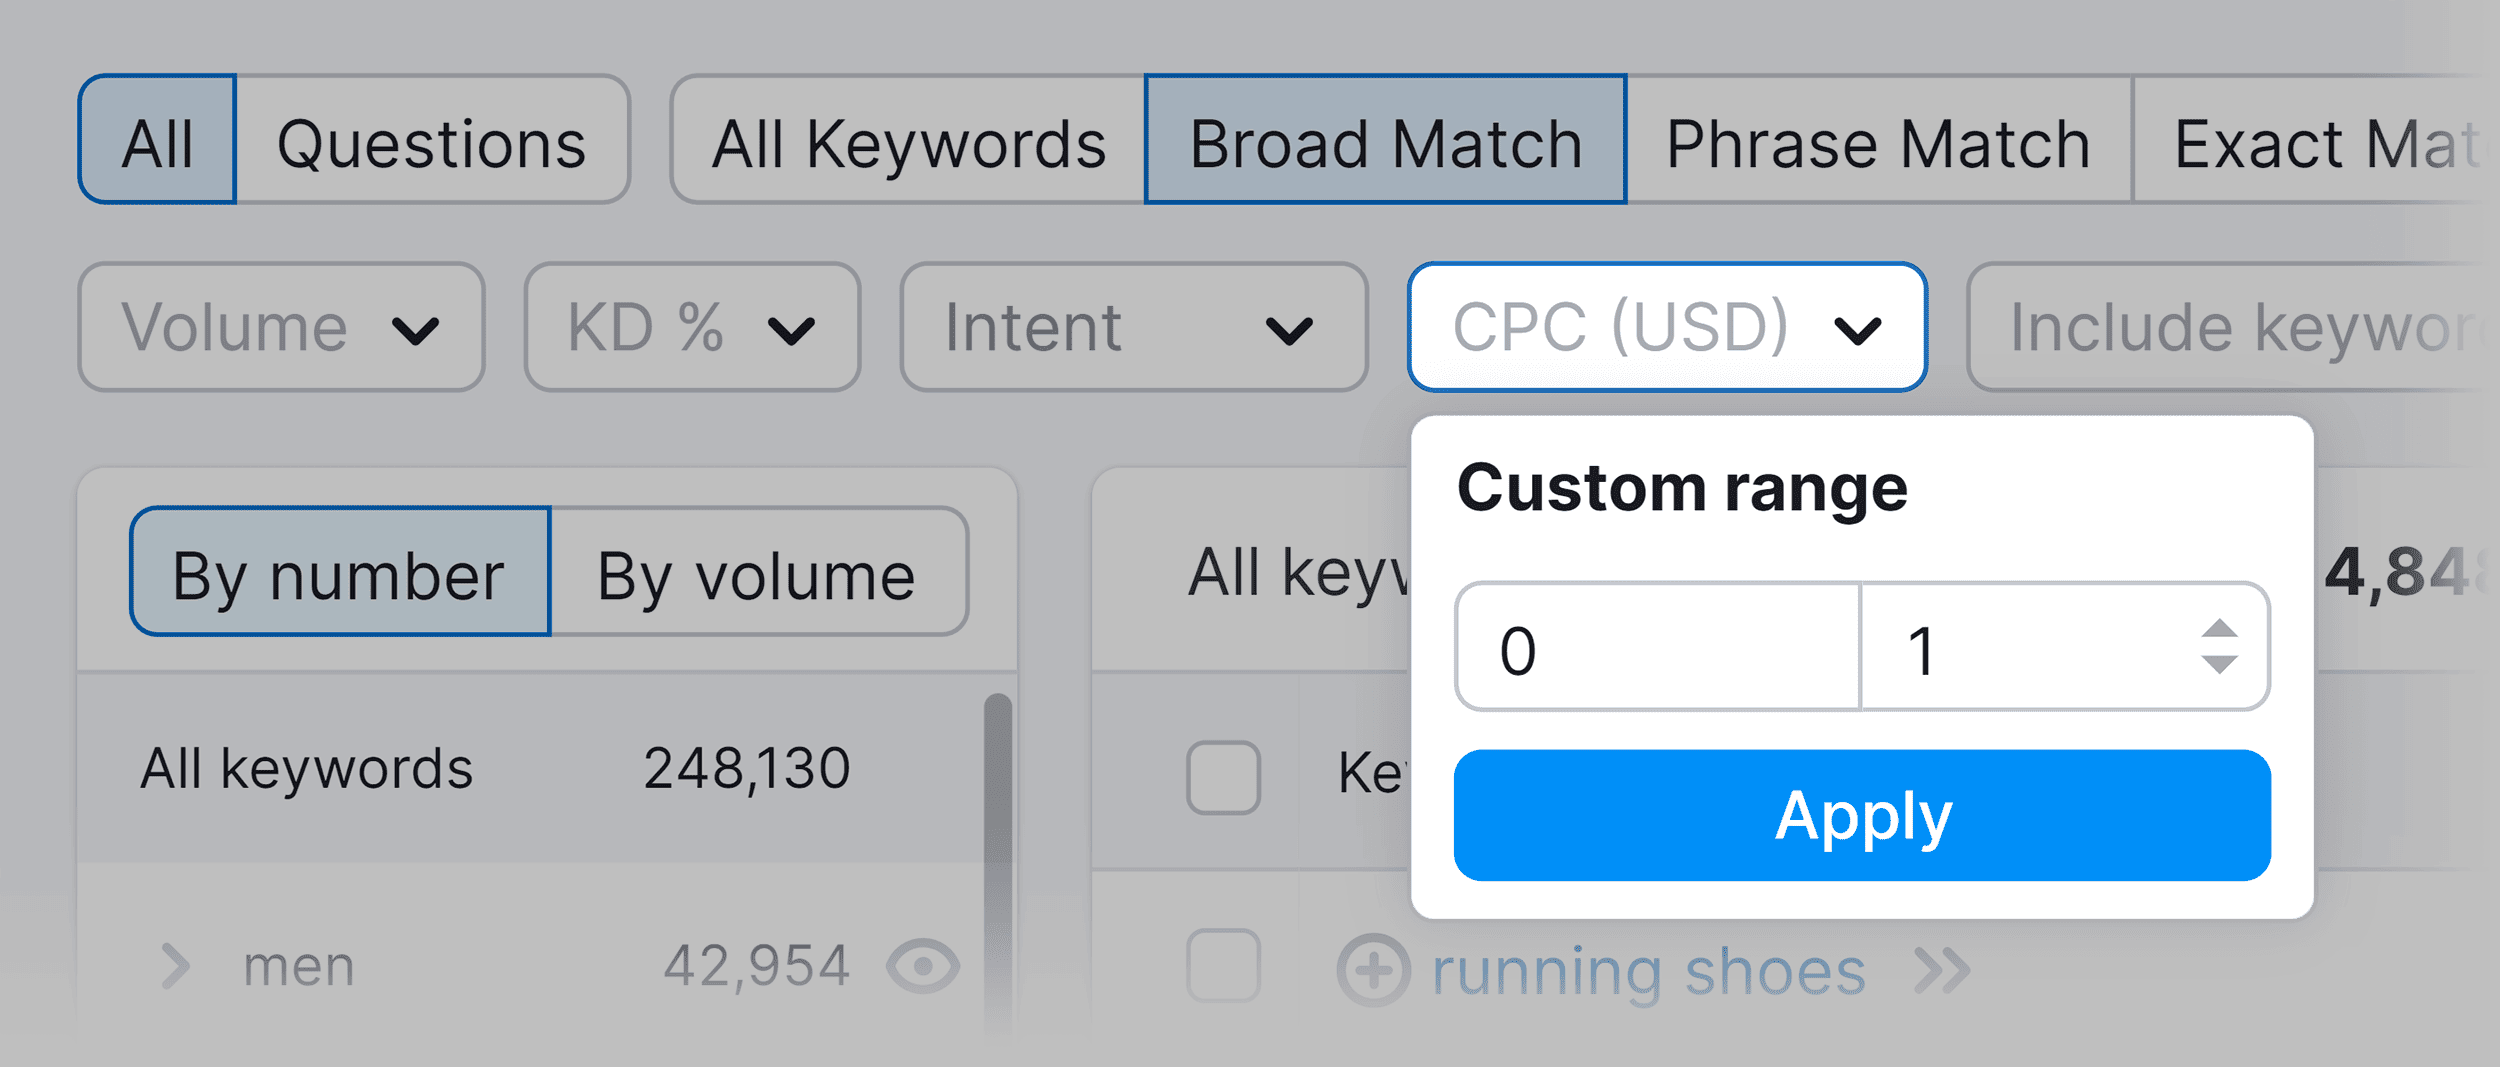The width and height of the screenshot is (2500, 1067).
Task: Open the Intent filter dropdown
Action: tap(1133, 326)
